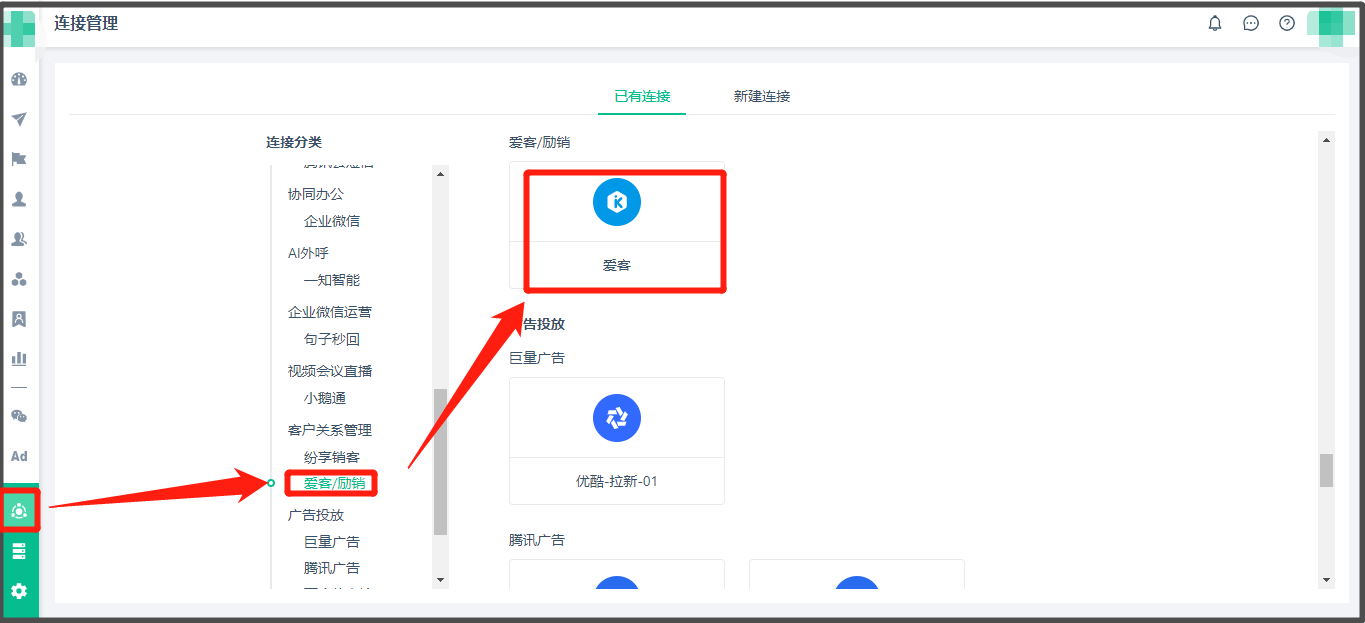The width and height of the screenshot is (1365, 623).
Task: Select 句子秒回 in category list
Action: pos(332,339)
